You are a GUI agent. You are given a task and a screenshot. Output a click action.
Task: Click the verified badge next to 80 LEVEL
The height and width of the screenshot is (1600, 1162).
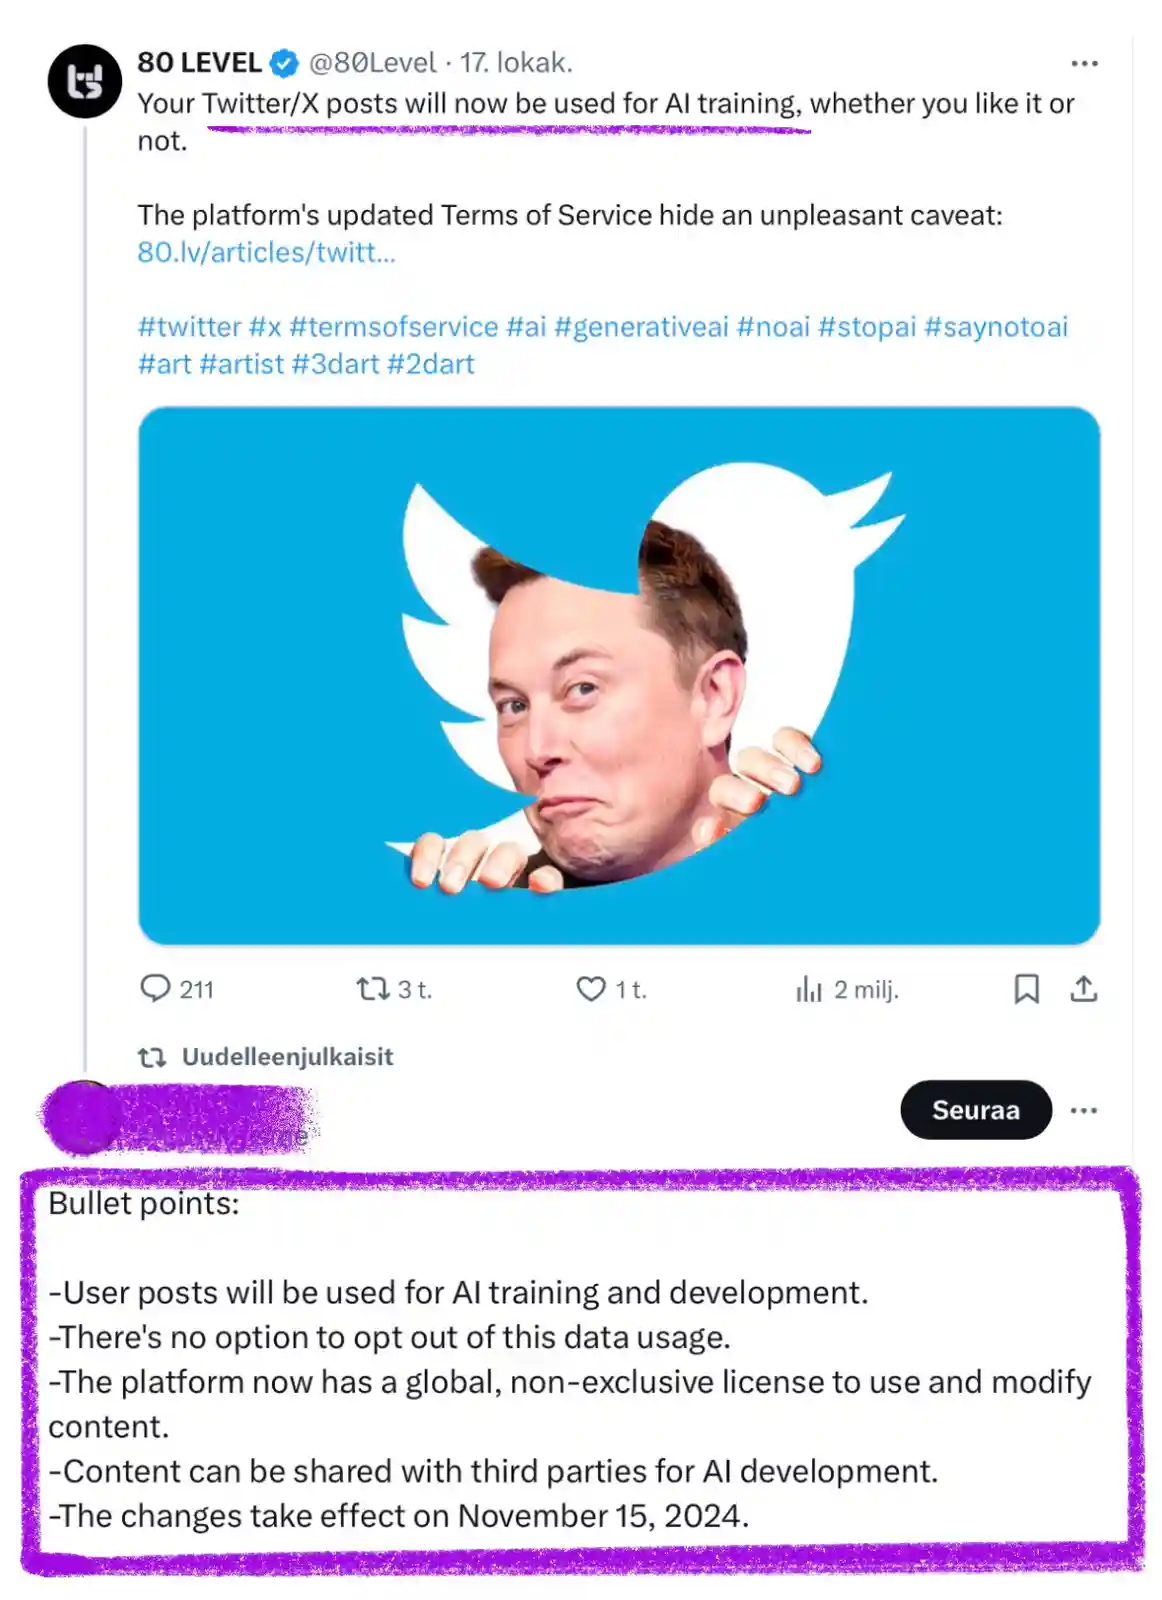click(284, 63)
